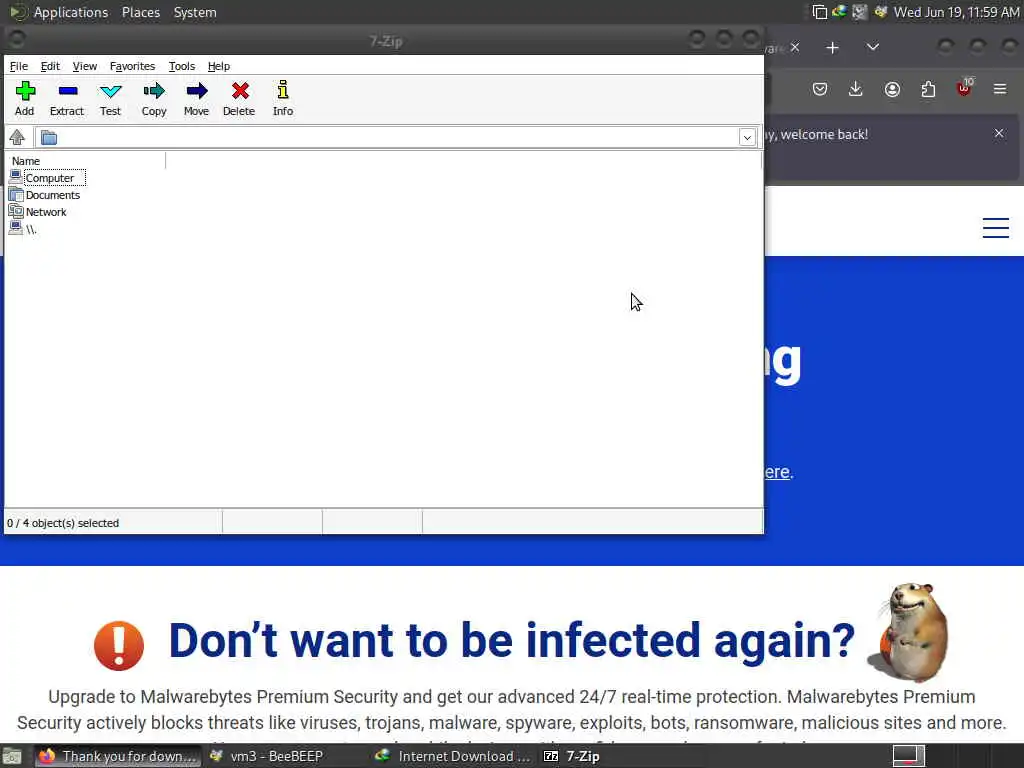
Task: Open the Info tool
Action: pyautogui.click(x=283, y=99)
